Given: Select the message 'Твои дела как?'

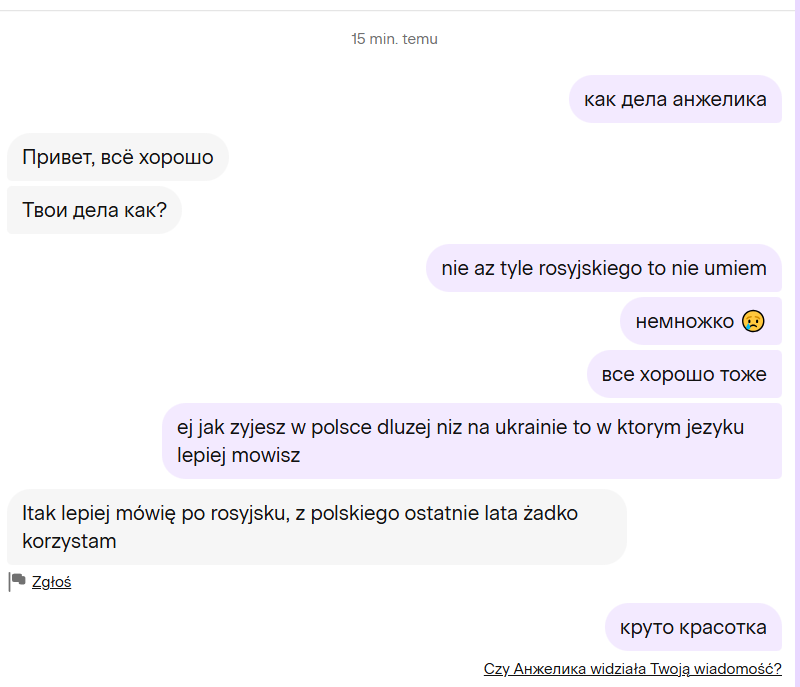Looking at the screenshot, I should 94,210.
